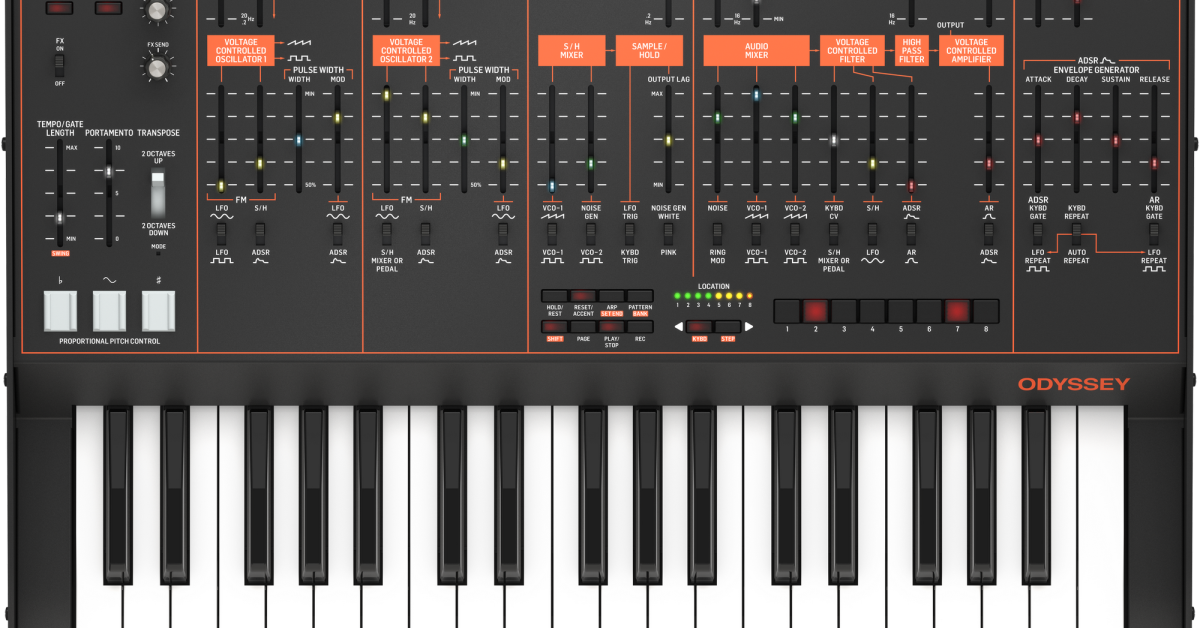Click the ADSR Release slider
This screenshot has height=628, width=1200.
click(x=1154, y=163)
